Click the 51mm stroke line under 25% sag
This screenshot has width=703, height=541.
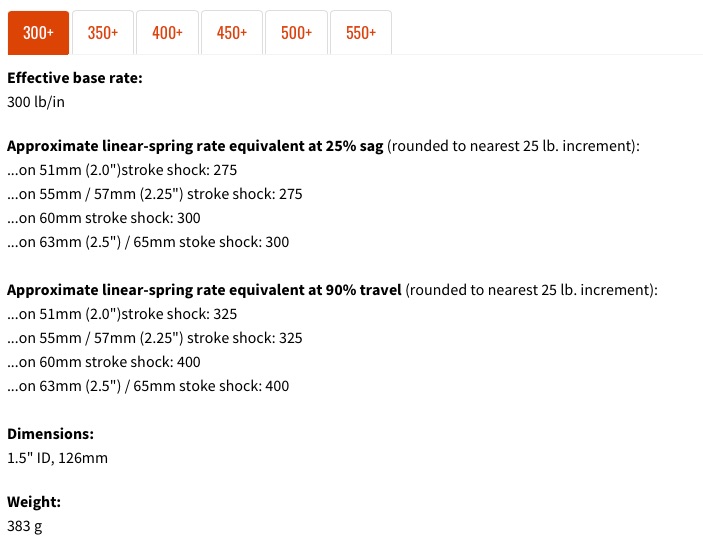pyautogui.click(x=122, y=170)
